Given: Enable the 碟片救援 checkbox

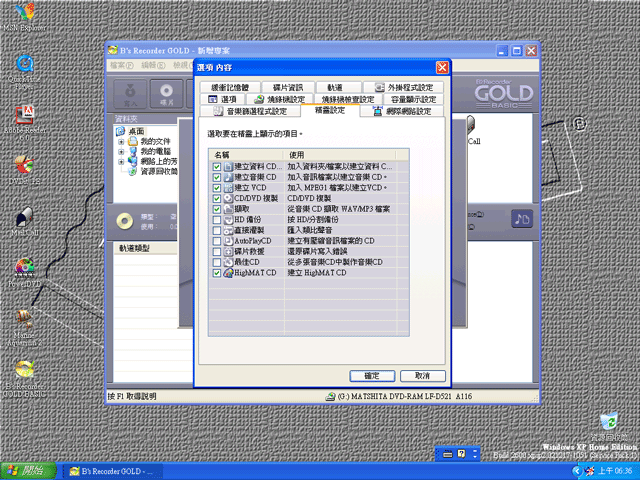Looking at the screenshot, I should point(217,251).
